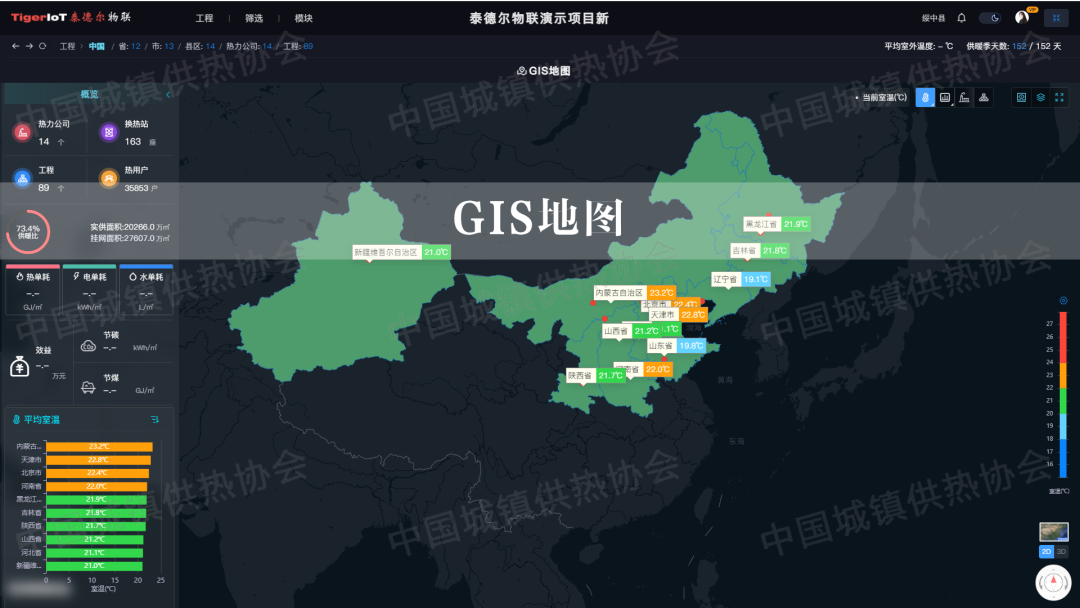Switch map to 3D view
This screenshot has height=608, width=1080.
1061,551
